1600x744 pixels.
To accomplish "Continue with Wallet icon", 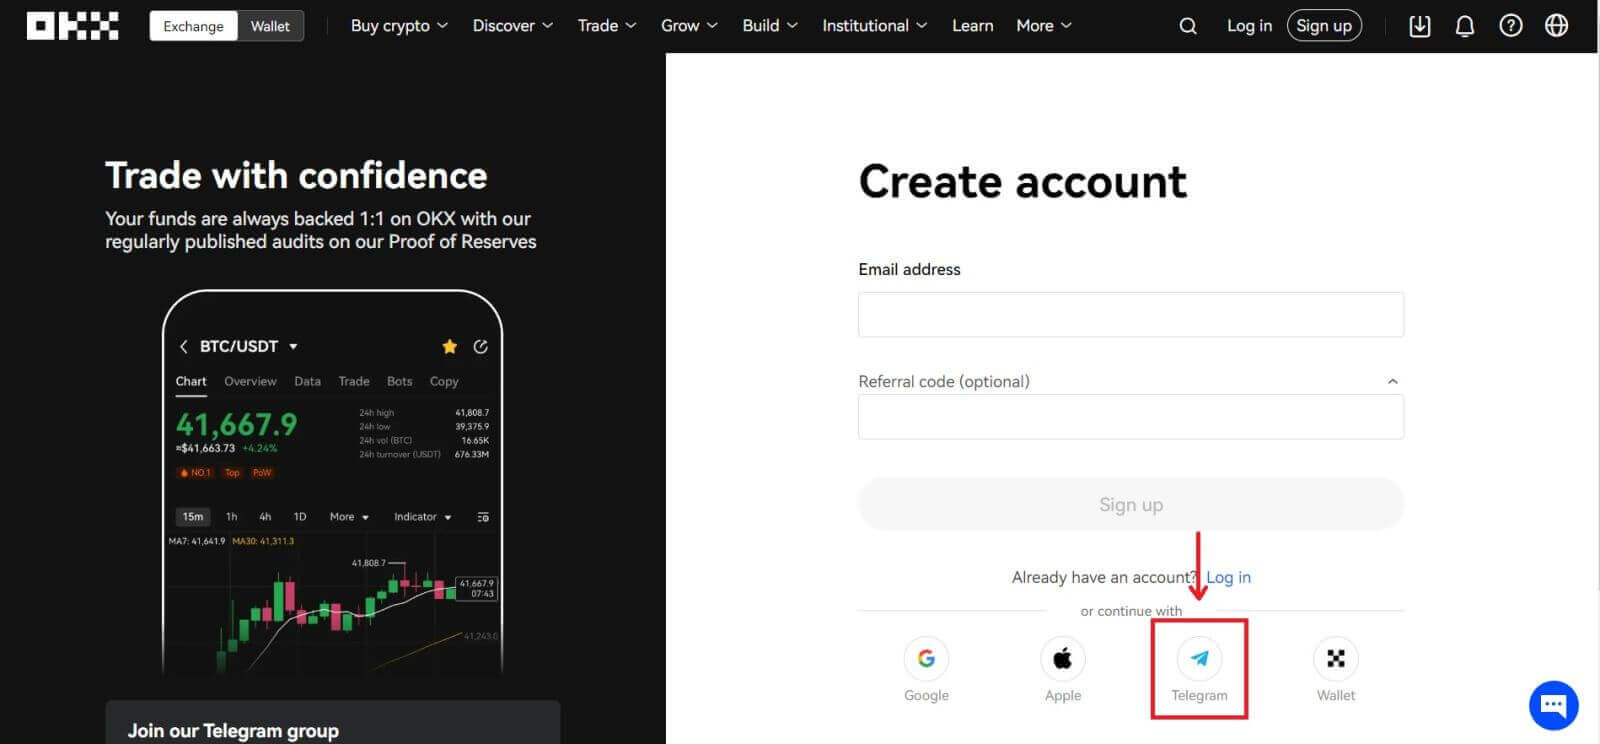I will (x=1335, y=659).
